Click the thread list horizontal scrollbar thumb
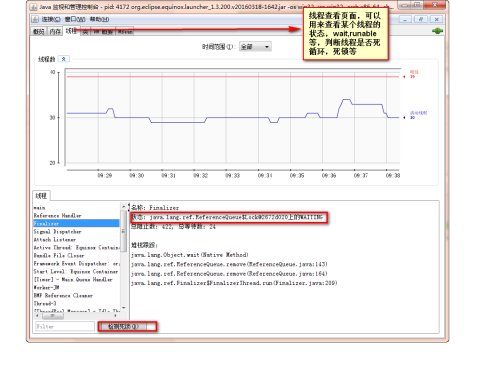This screenshot has height=373, width=500. [52, 315]
